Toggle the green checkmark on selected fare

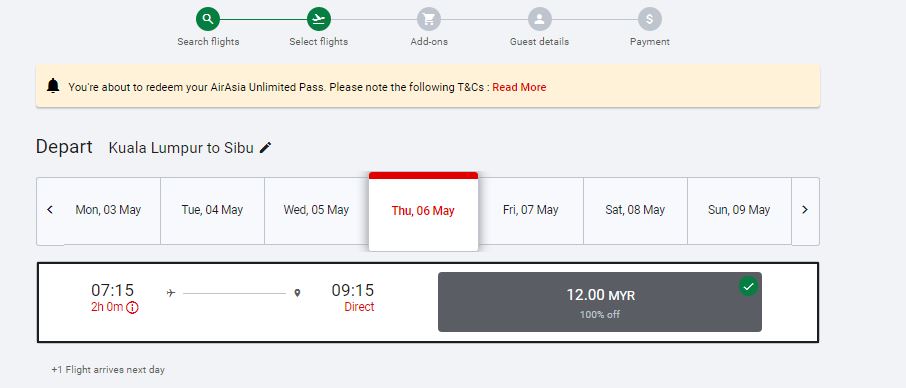(748, 286)
